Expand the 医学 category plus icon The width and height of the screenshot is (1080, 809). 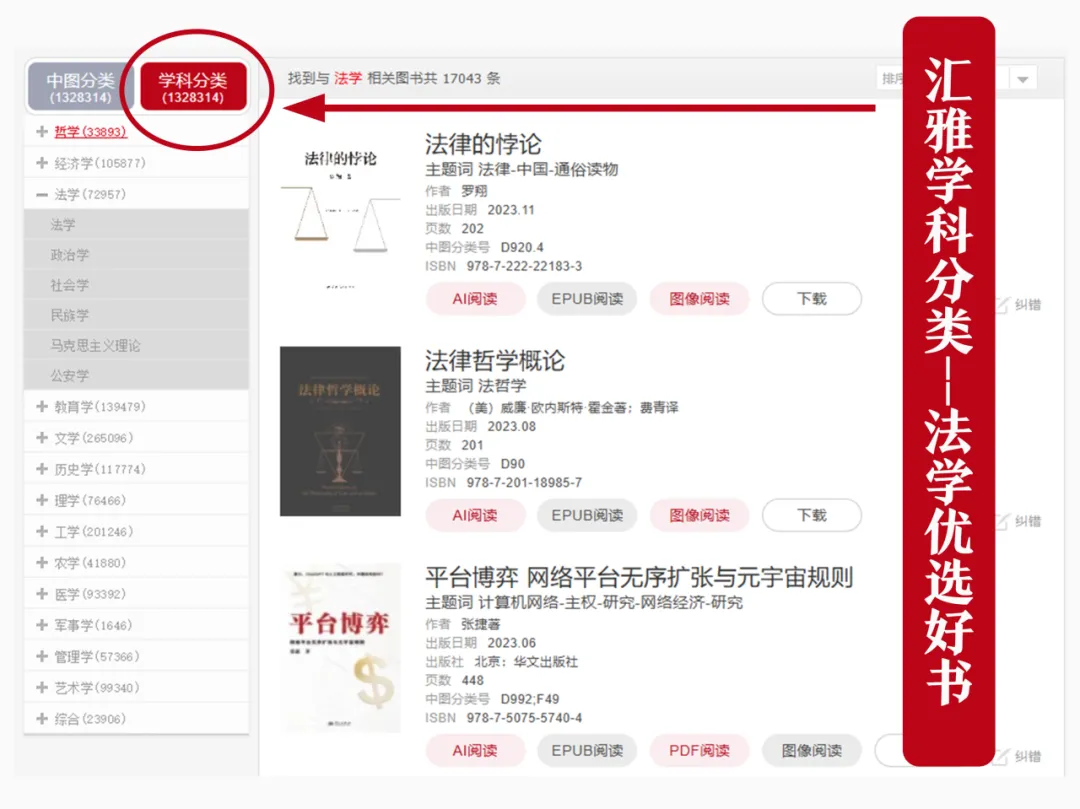pos(42,594)
